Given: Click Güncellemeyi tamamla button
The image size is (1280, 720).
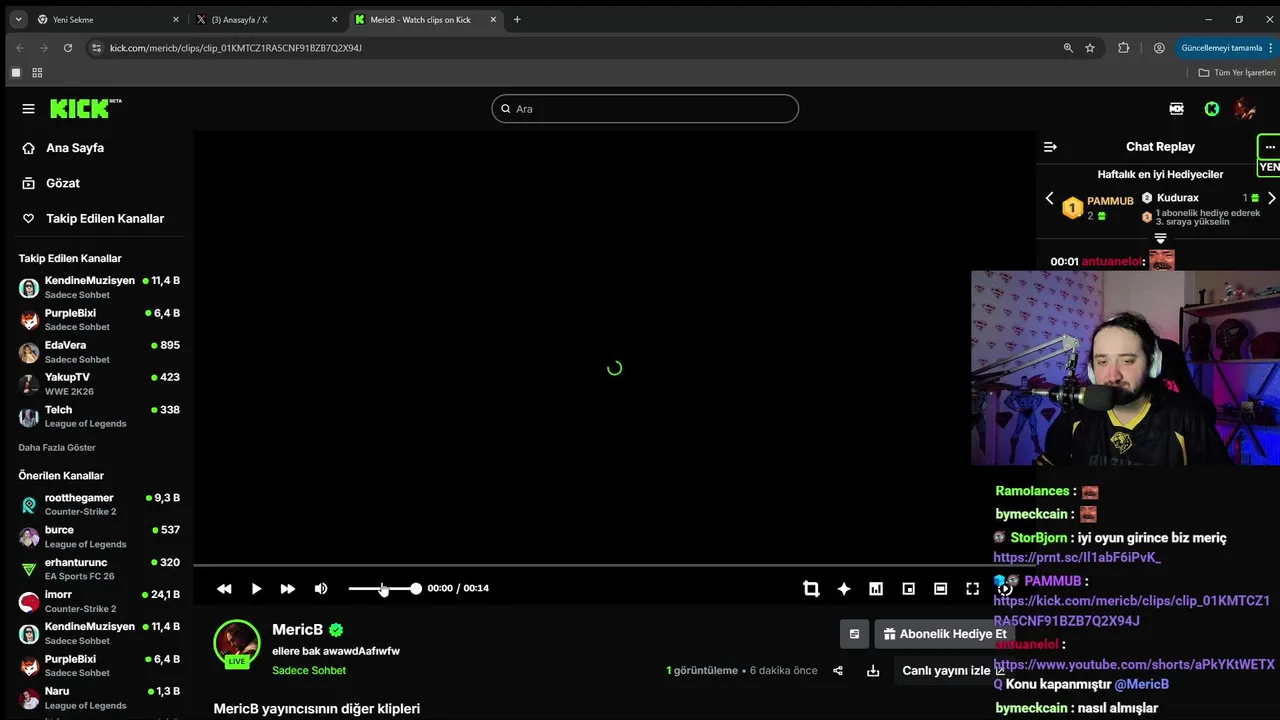Looking at the screenshot, I should pos(1227,48).
